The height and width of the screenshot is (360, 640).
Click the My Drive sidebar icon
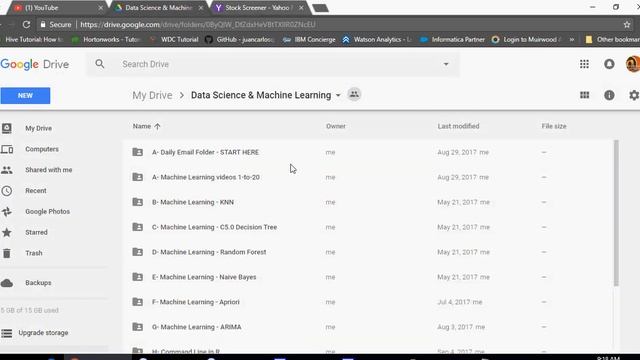[7, 128]
